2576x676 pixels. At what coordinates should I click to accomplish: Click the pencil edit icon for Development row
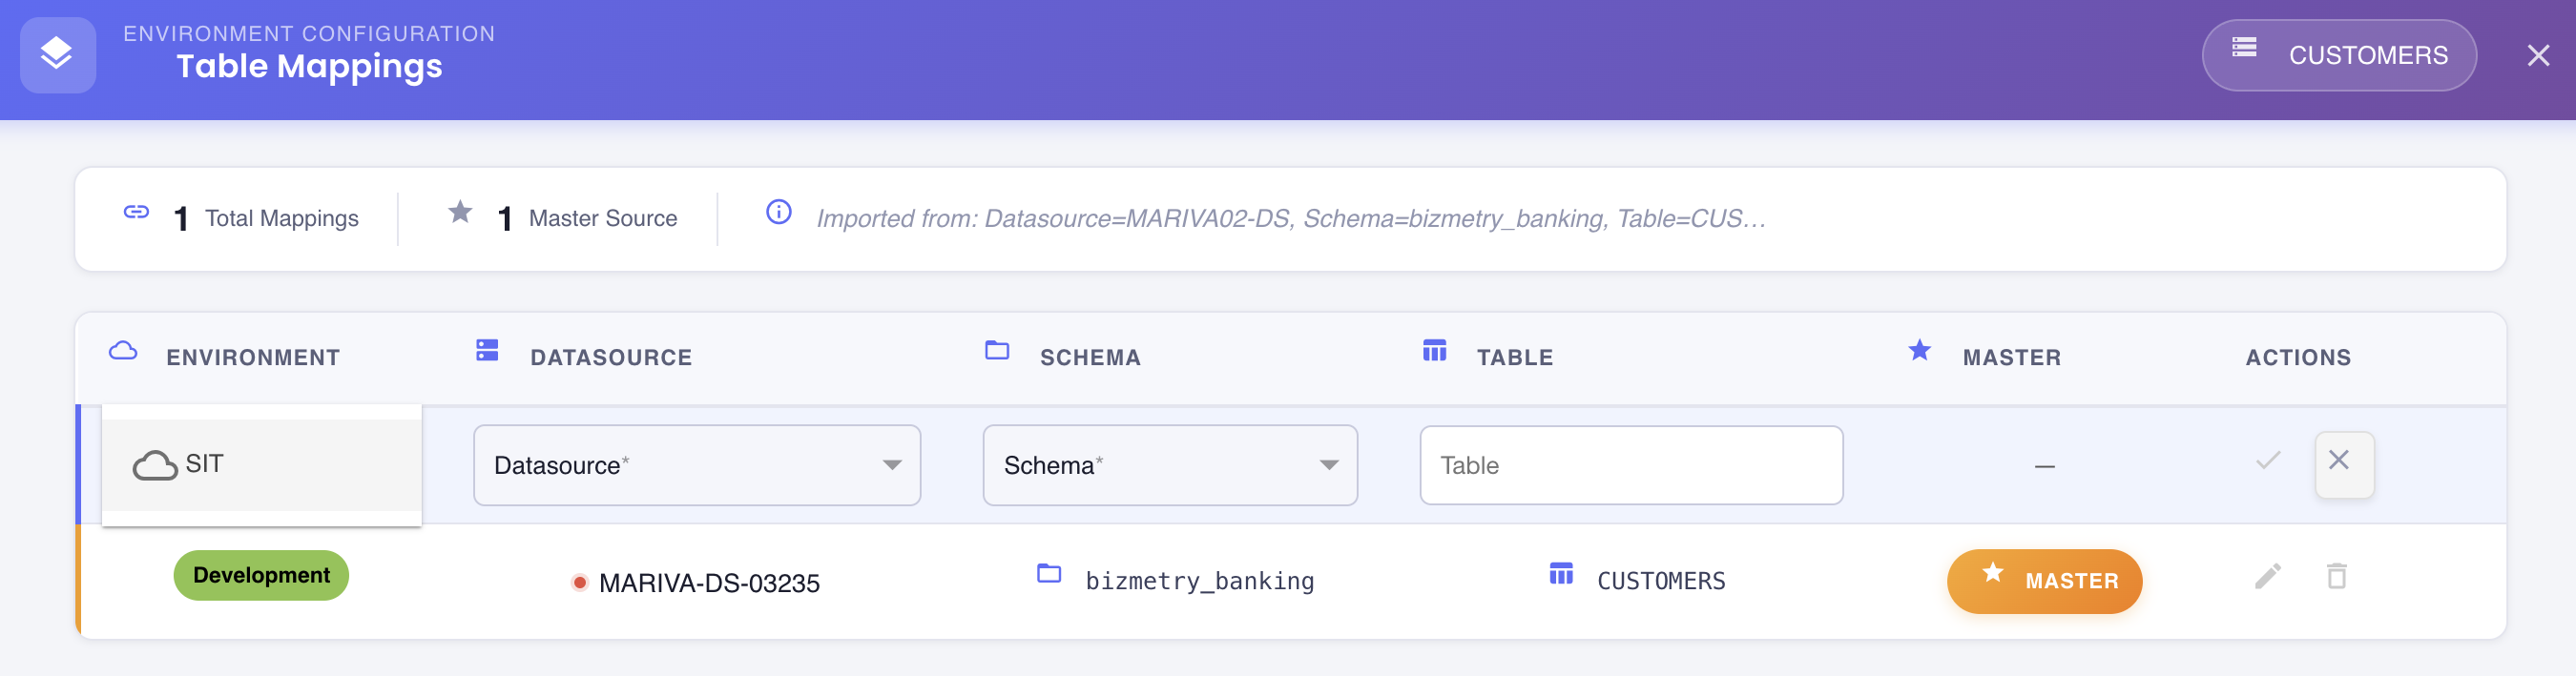(x=2267, y=577)
